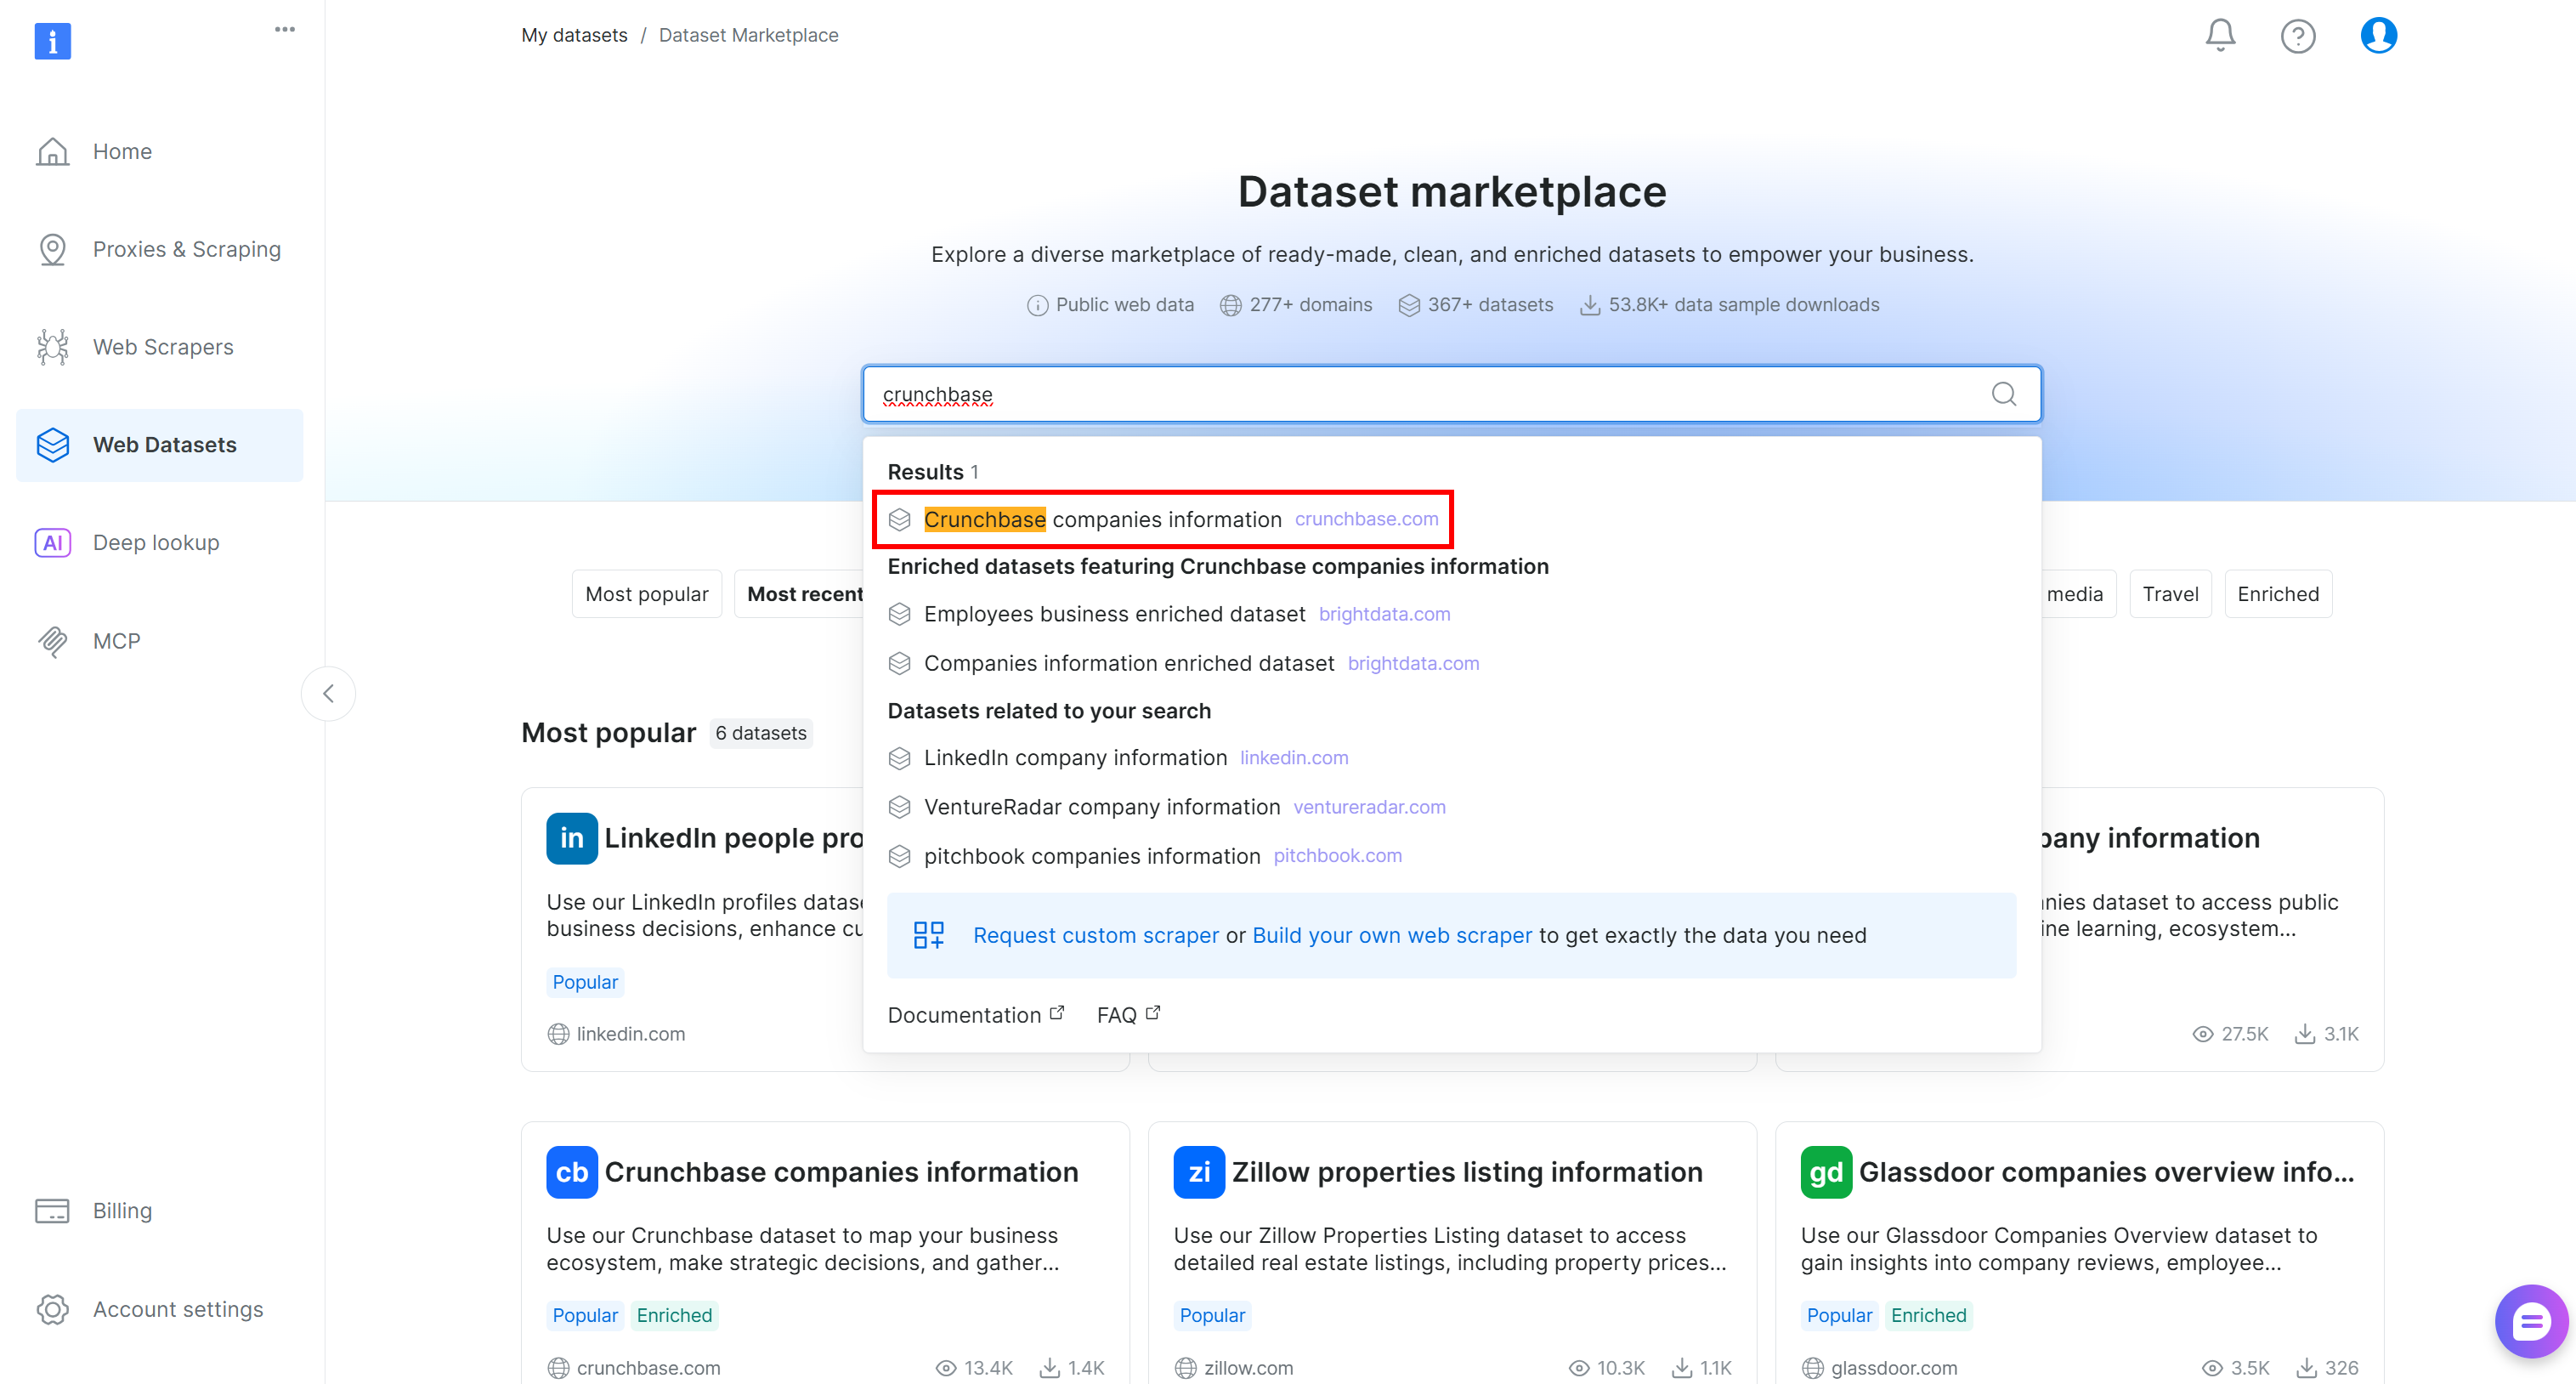The image size is (2576, 1384).
Task: Open the Deep lookup AI section
Action: pyautogui.click(x=156, y=542)
